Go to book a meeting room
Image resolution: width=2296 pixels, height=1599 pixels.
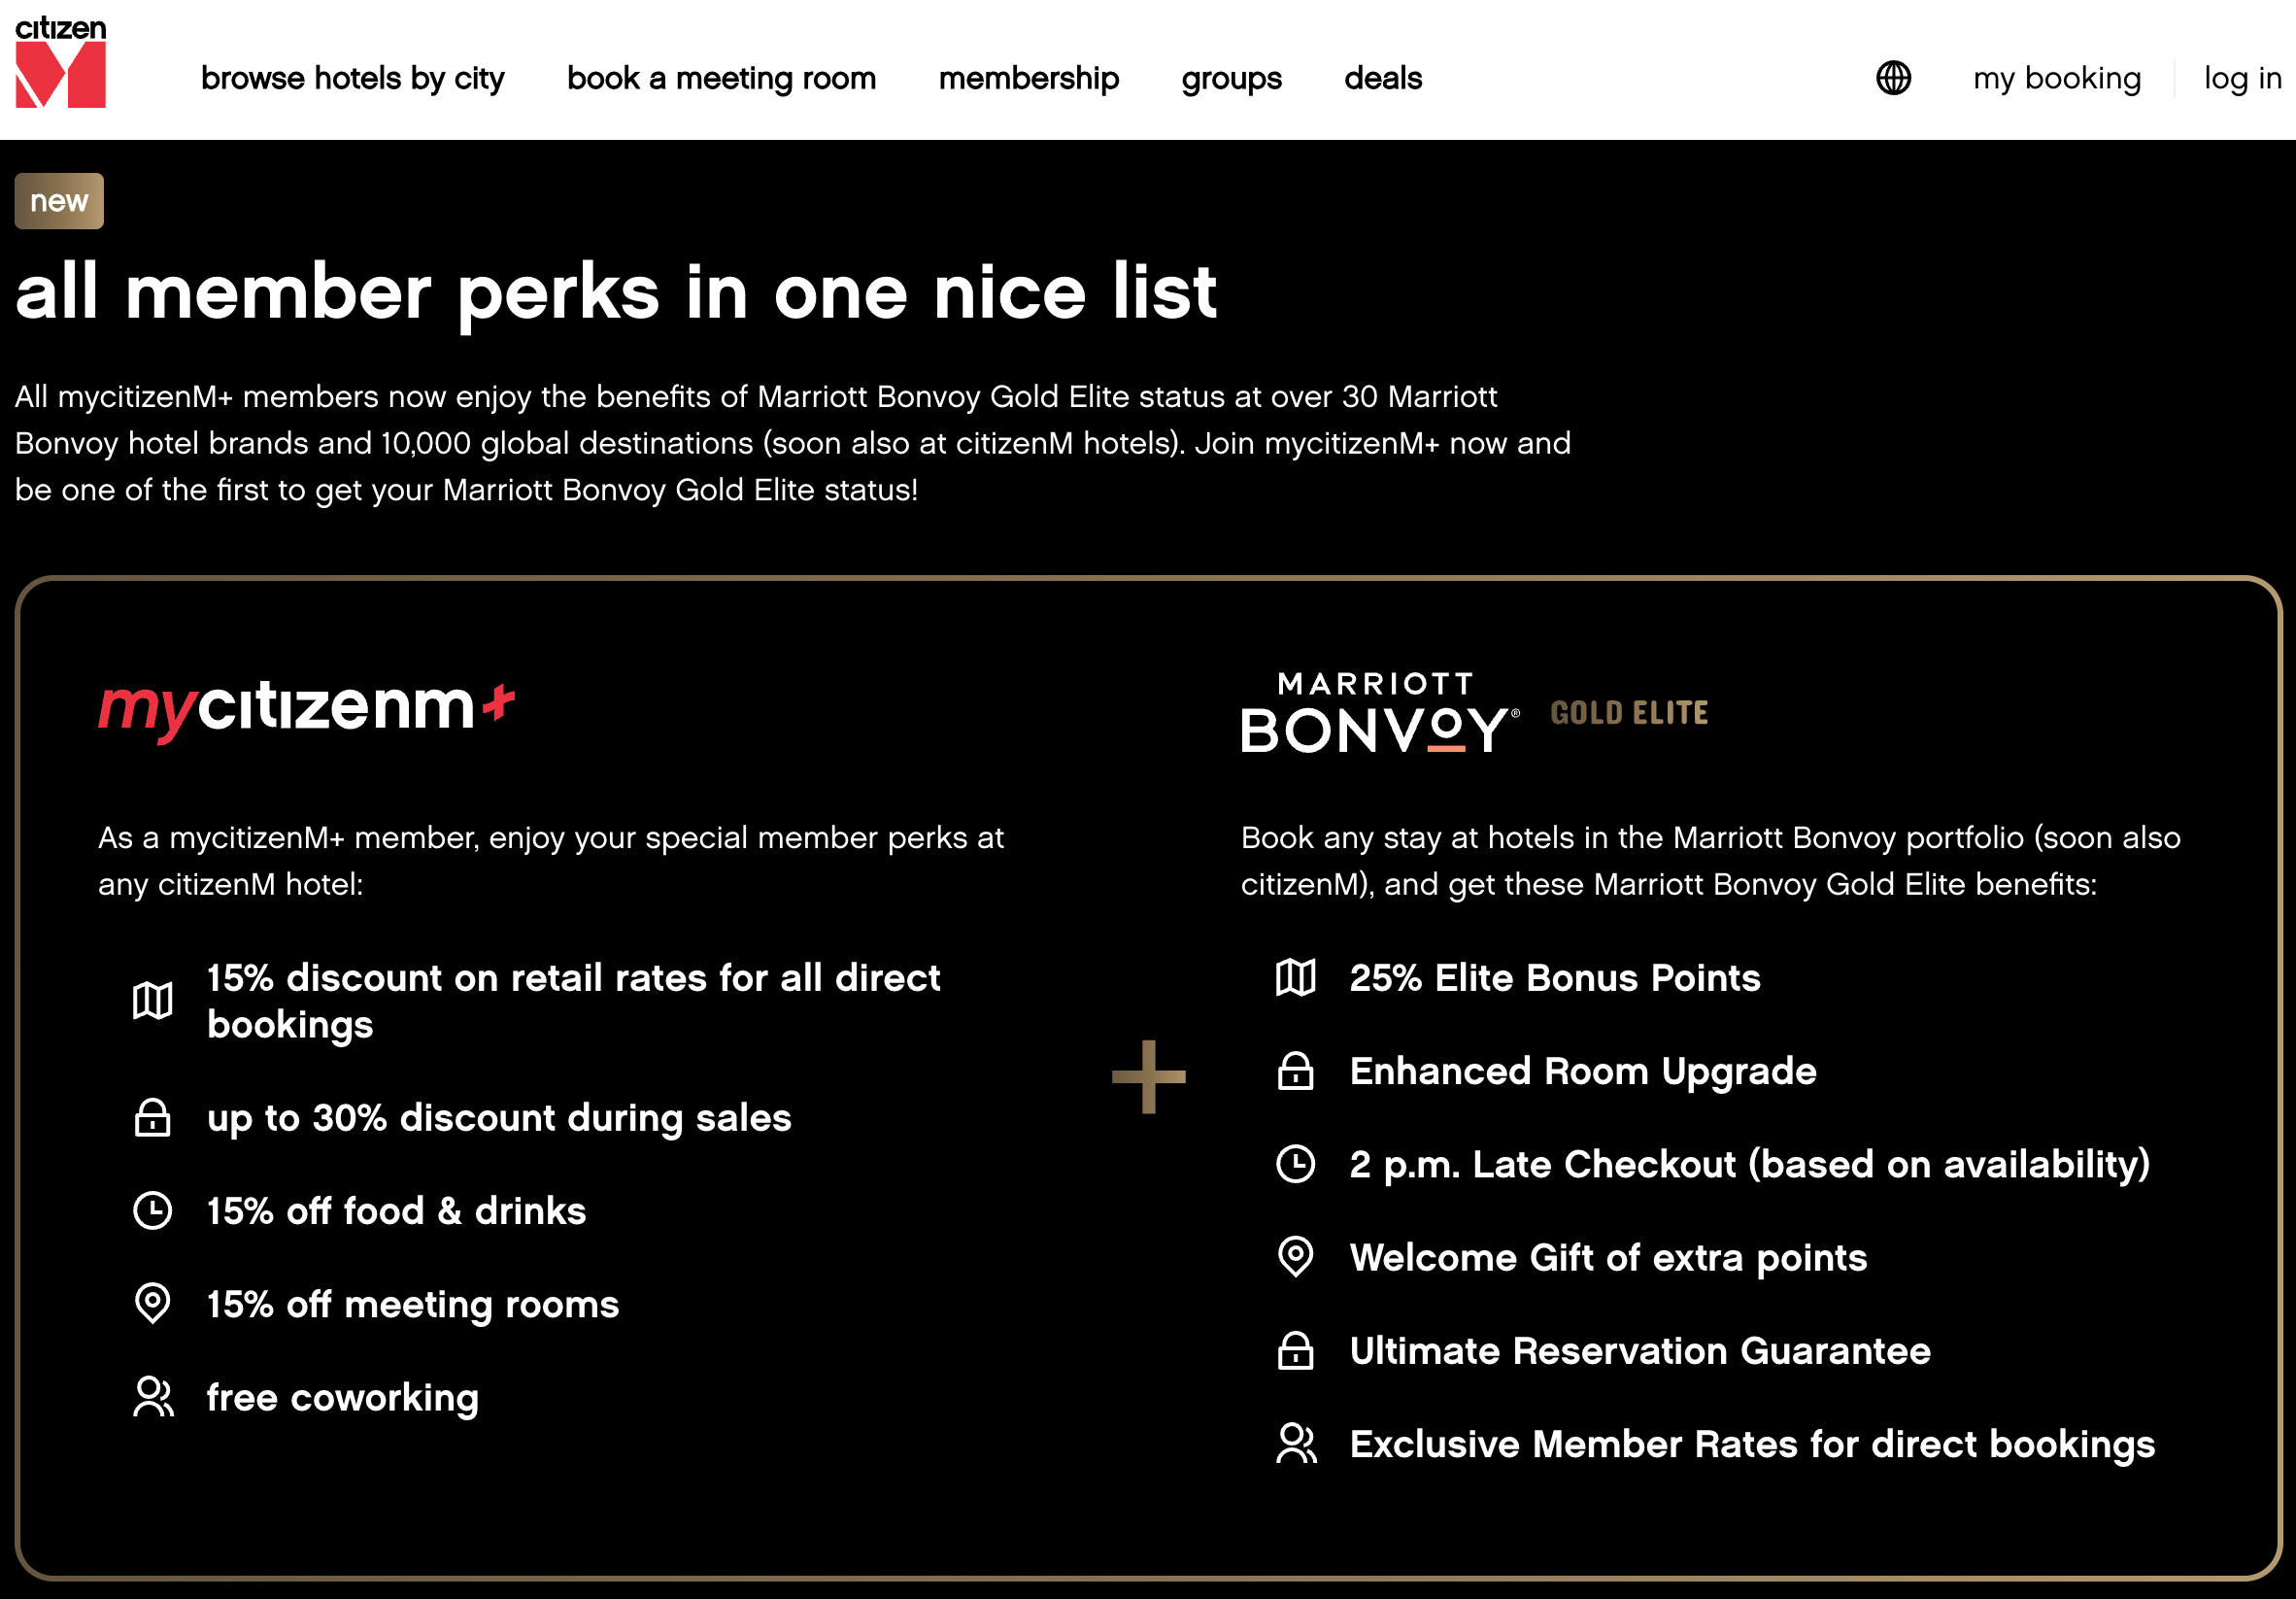pos(721,78)
